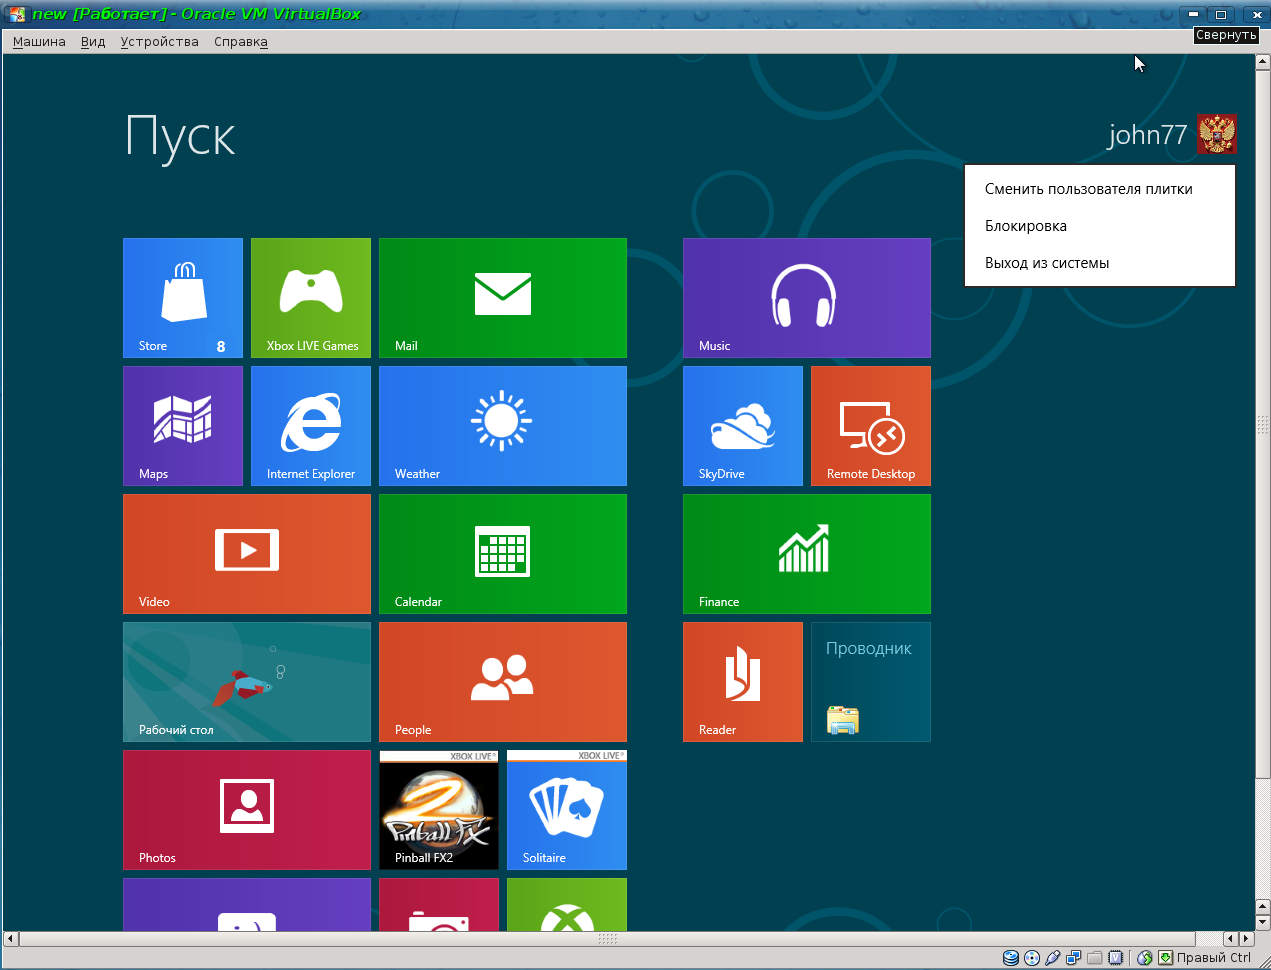
Task: Open the Photos tile
Action: [x=247, y=810]
